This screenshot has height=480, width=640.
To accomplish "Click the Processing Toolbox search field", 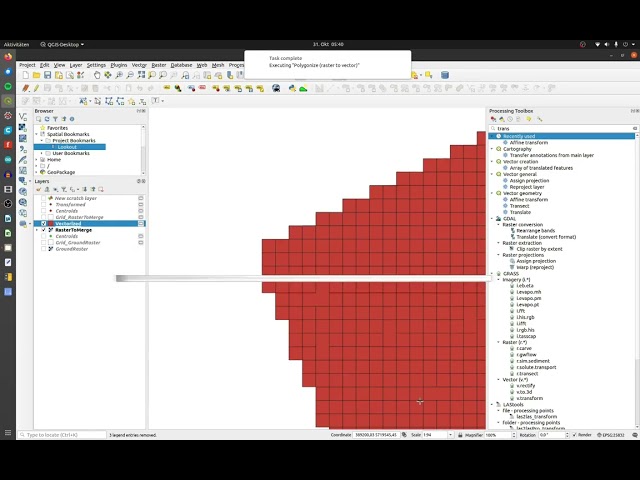I will click(563, 129).
